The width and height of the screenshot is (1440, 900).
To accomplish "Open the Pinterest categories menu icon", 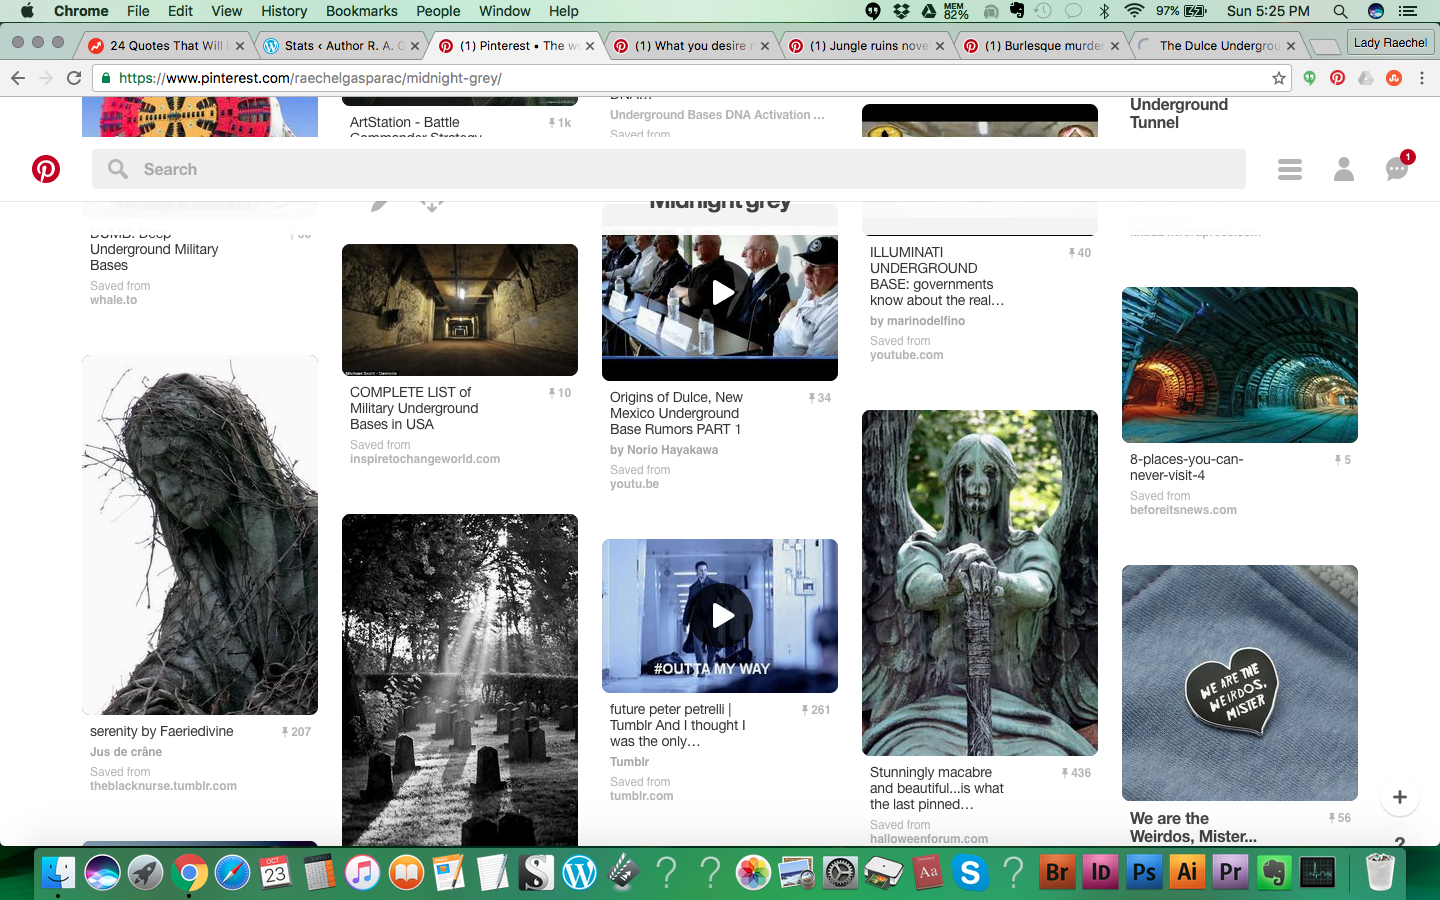I will [x=1289, y=169].
